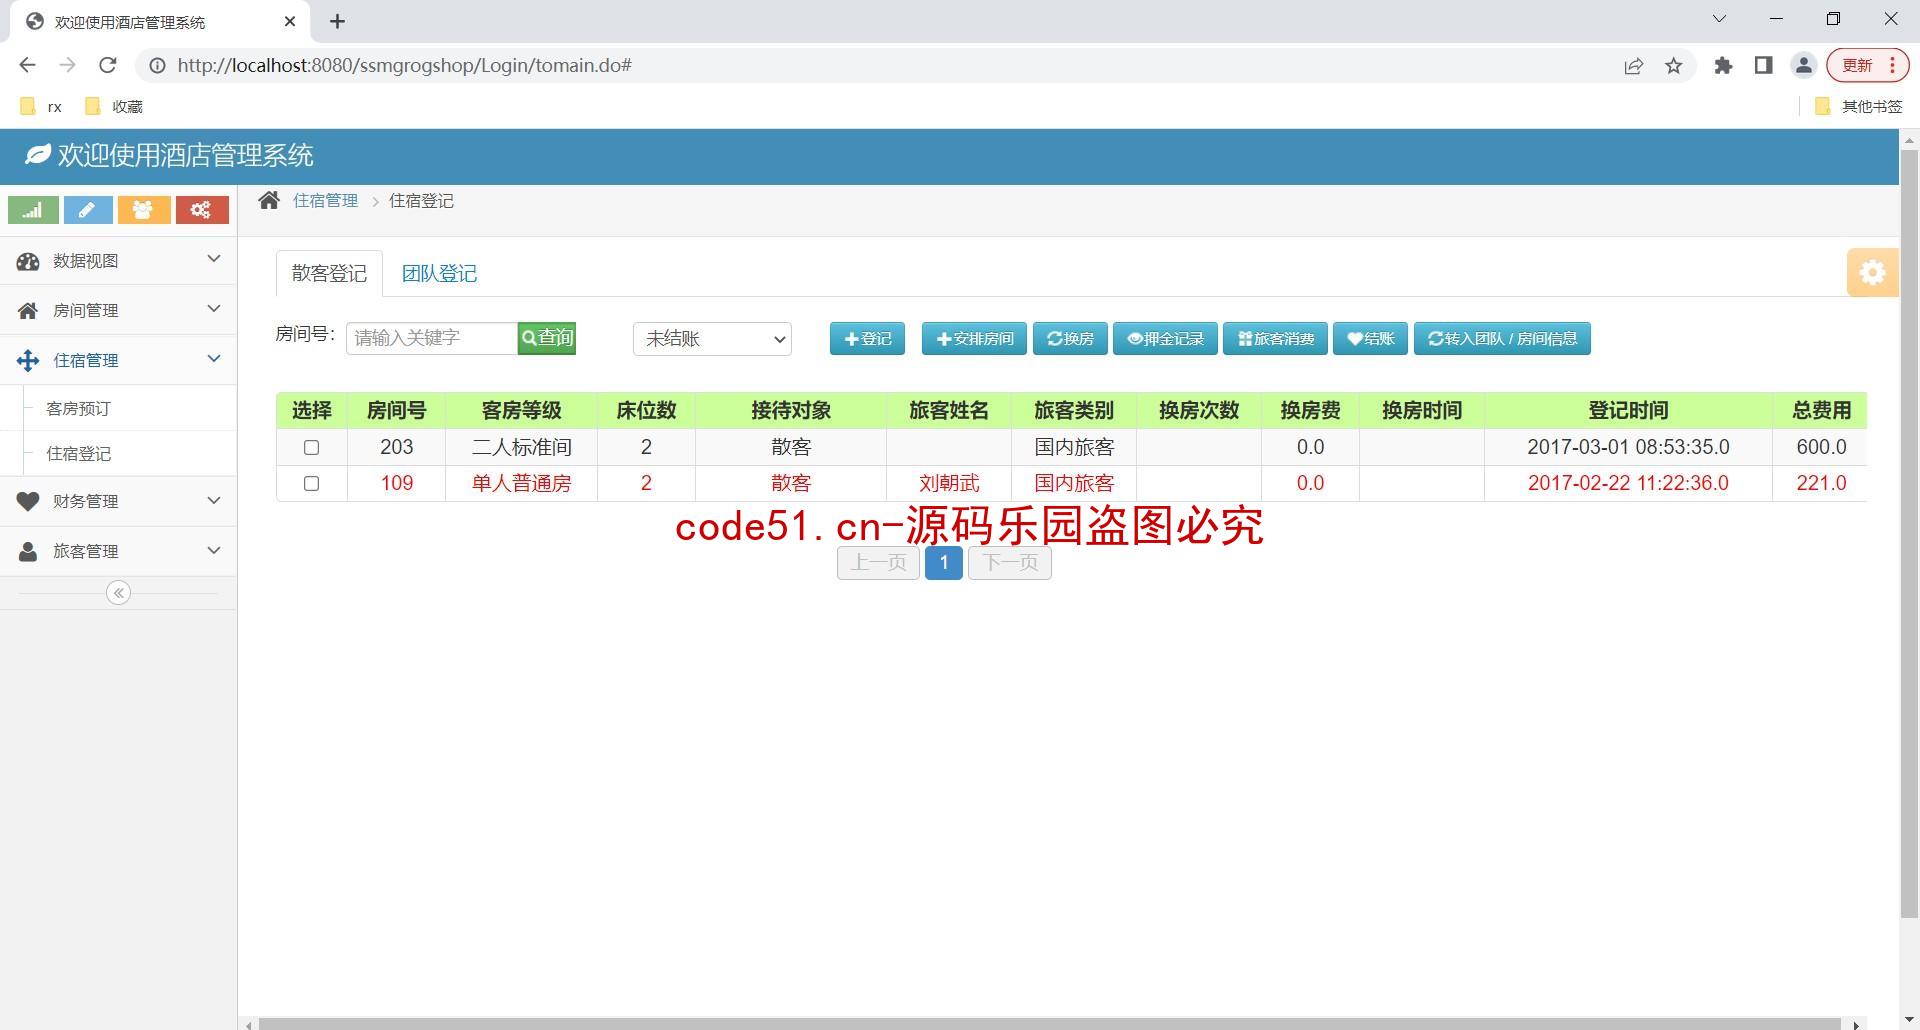Open the tab search chevron
Screen dimensions: 1920x1030
tap(1719, 19)
